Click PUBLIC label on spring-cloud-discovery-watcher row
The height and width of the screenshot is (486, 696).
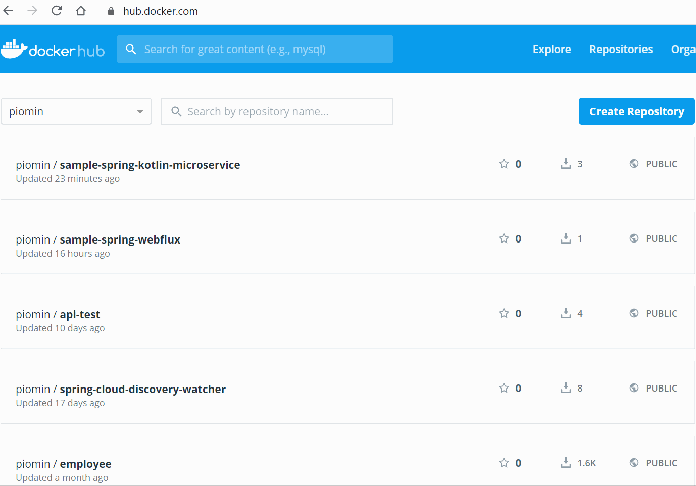tap(661, 388)
